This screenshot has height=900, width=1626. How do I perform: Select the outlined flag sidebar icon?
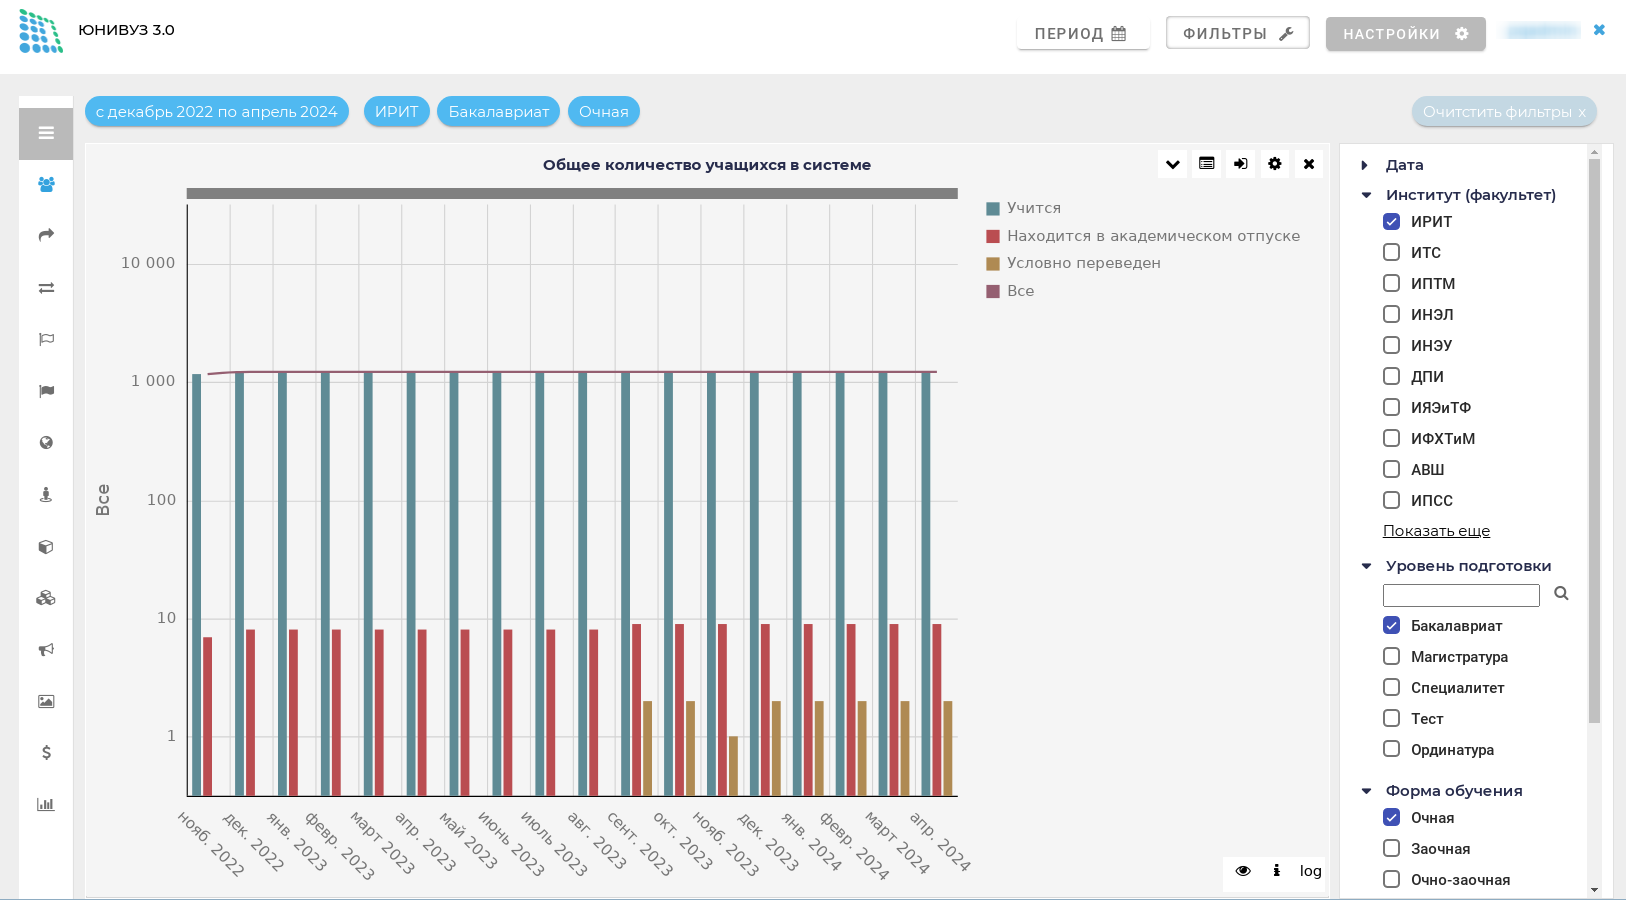pyautogui.click(x=46, y=339)
